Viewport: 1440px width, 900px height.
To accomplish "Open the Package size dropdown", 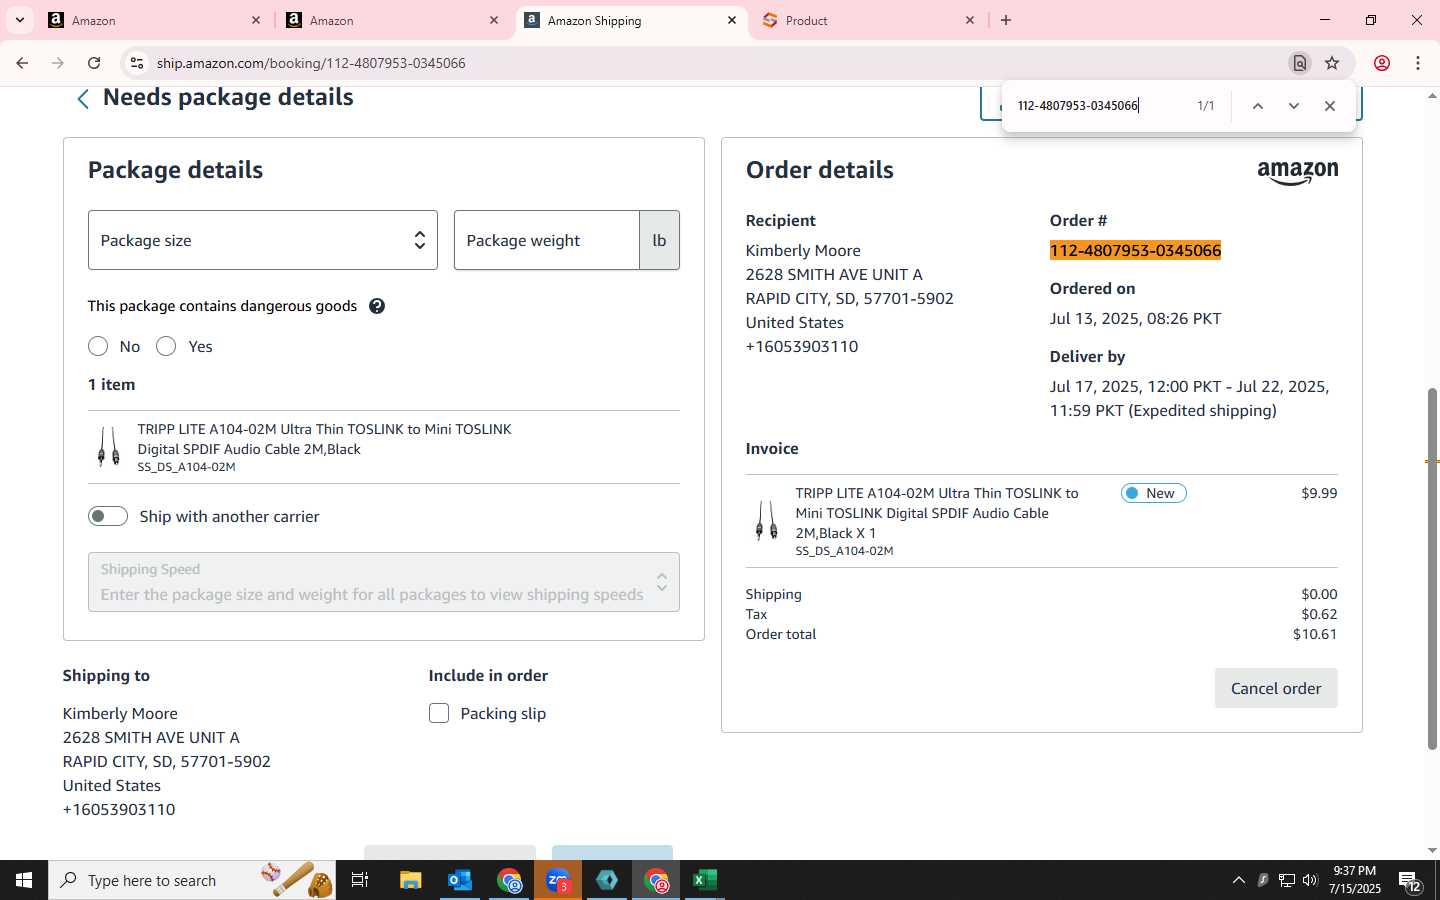I will pos(263,240).
